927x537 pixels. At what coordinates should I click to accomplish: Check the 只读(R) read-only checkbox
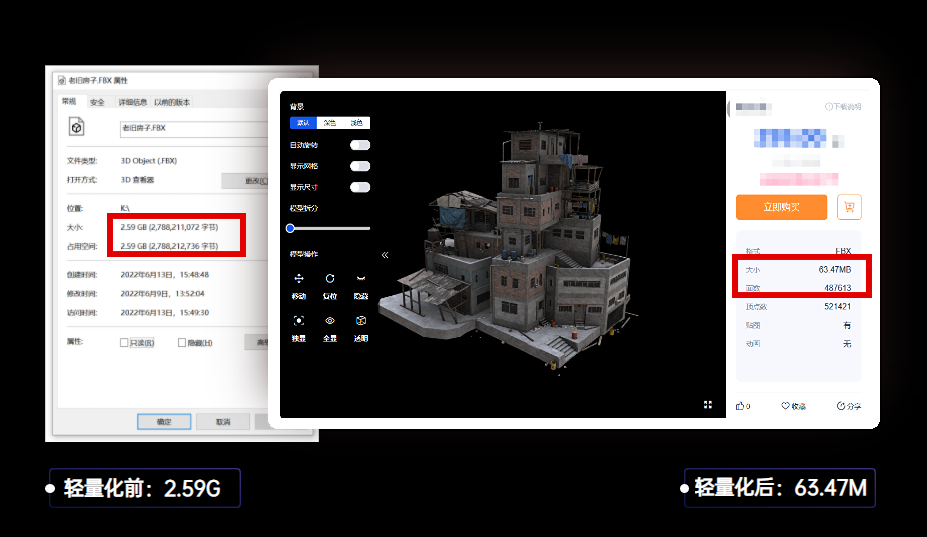[124, 342]
